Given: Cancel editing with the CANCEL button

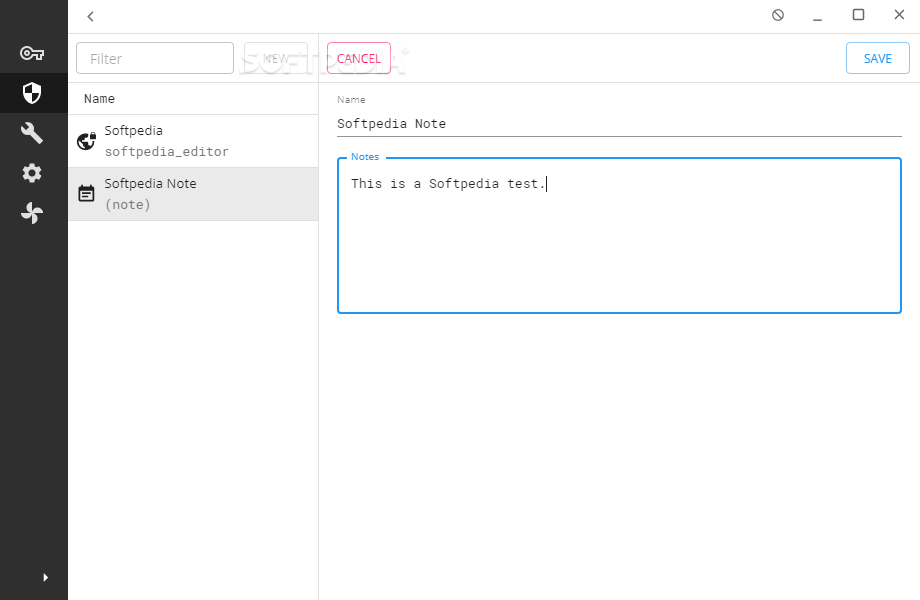Looking at the screenshot, I should (358, 58).
